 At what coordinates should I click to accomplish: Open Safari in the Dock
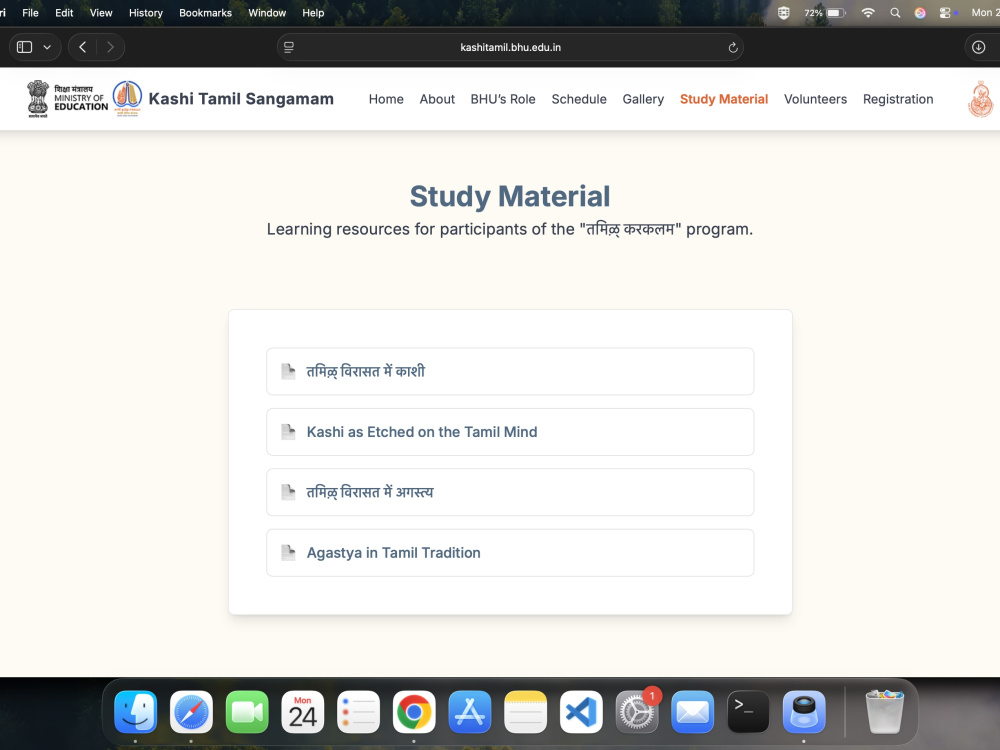pos(191,712)
